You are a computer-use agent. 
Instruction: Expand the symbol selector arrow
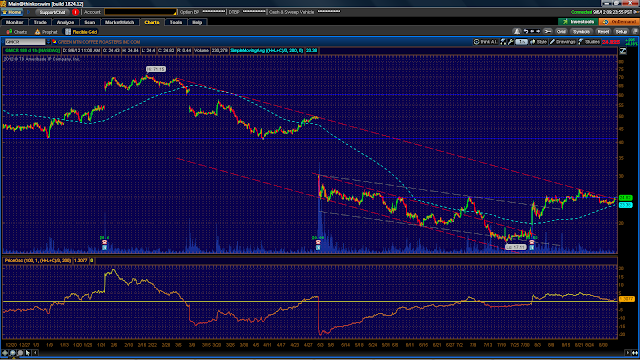(49, 42)
